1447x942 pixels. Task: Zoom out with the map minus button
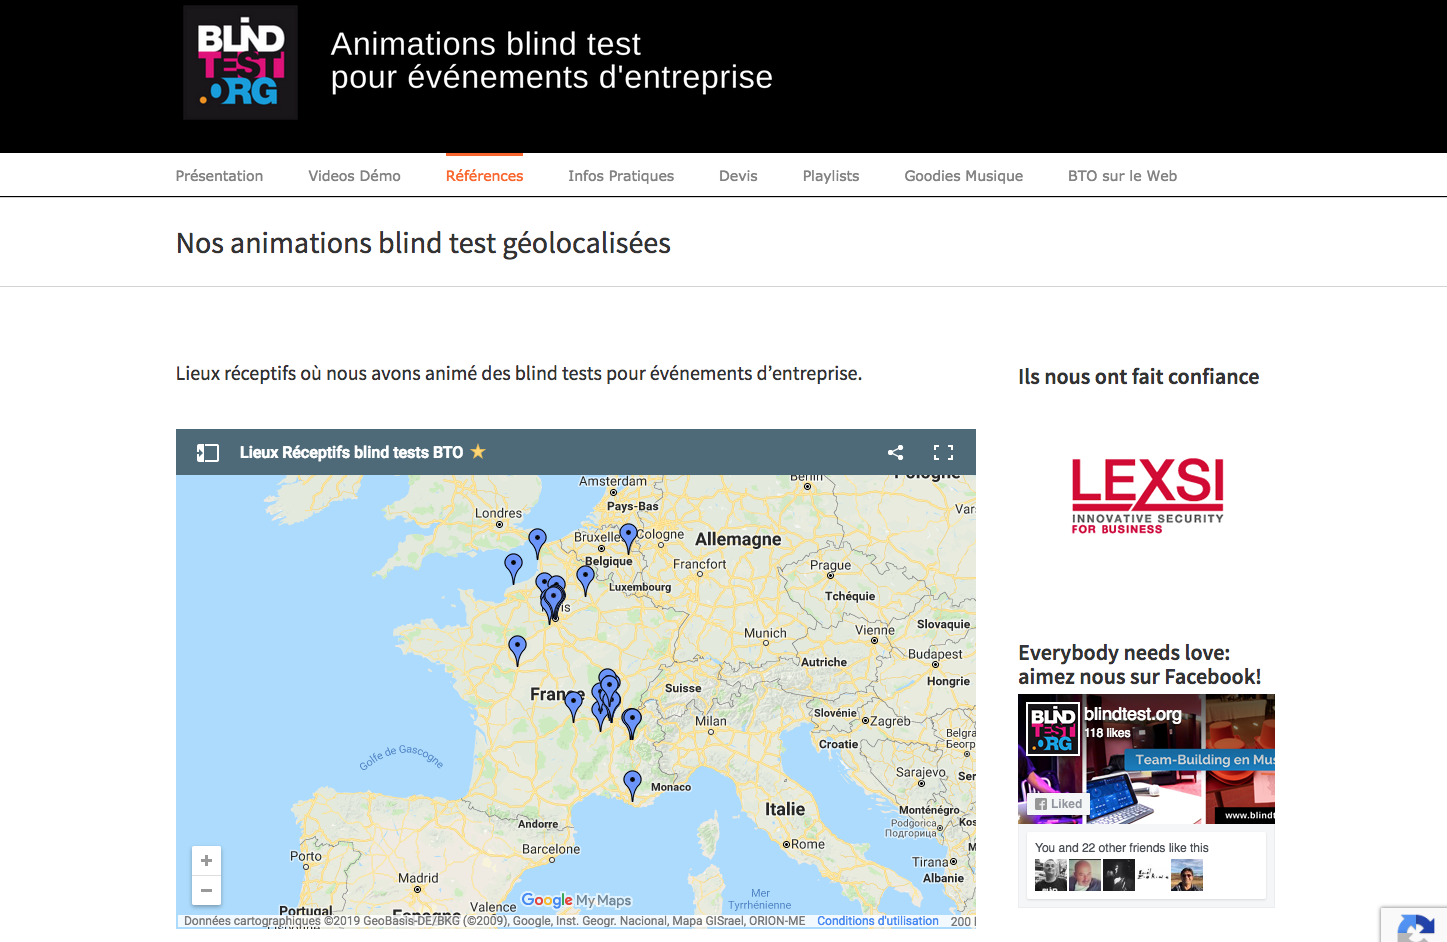coord(206,890)
